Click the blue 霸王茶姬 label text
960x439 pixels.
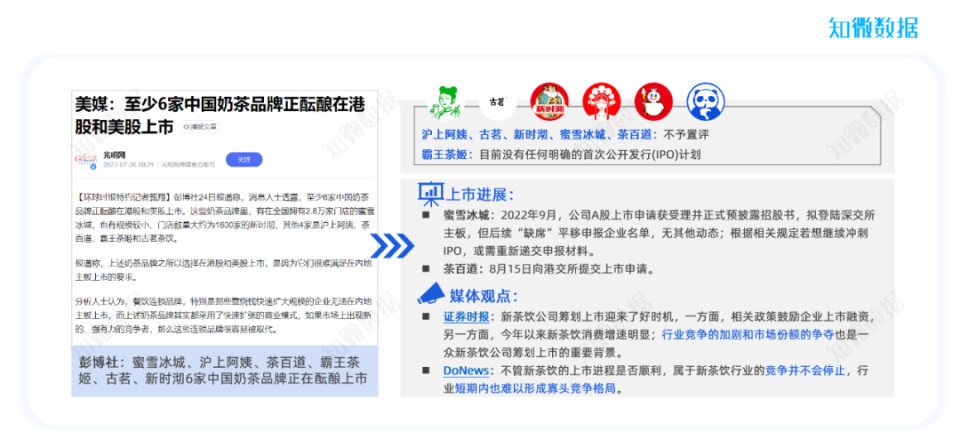[x=447, y=154]
